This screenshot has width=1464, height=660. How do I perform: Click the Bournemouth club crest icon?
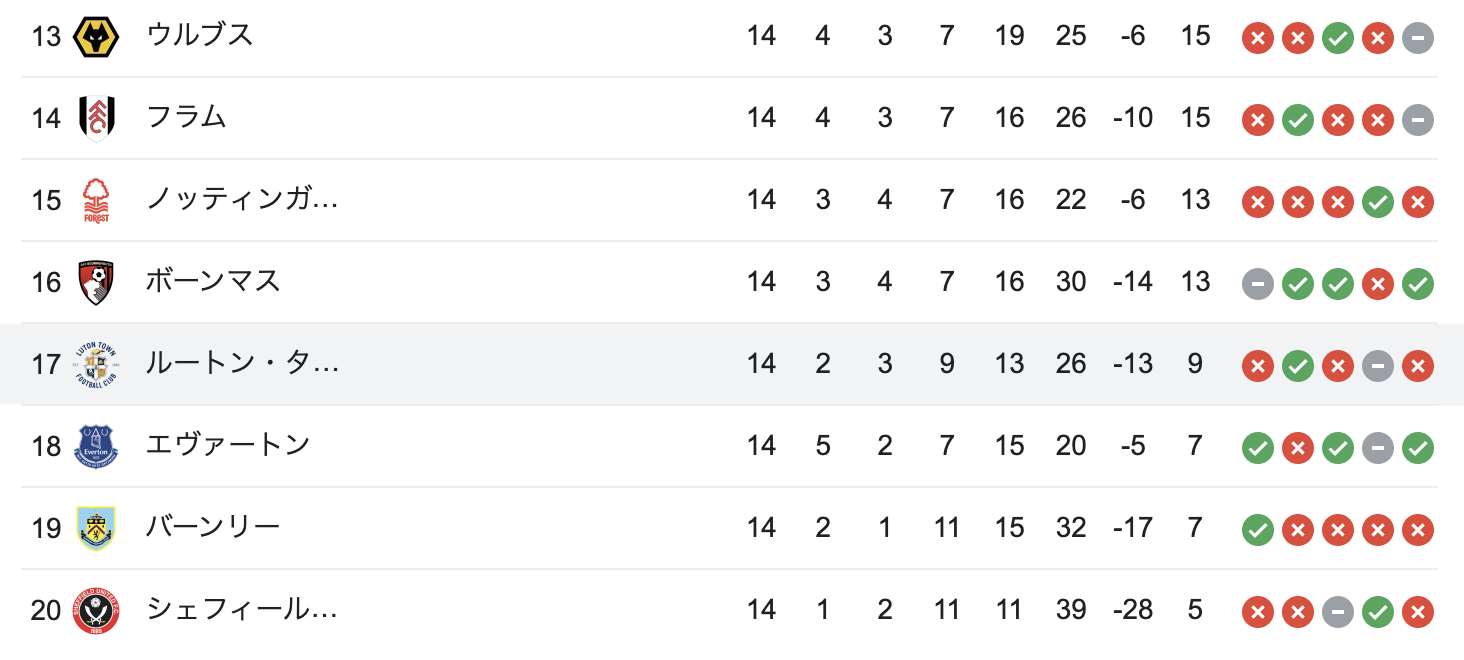coord(97,282)
